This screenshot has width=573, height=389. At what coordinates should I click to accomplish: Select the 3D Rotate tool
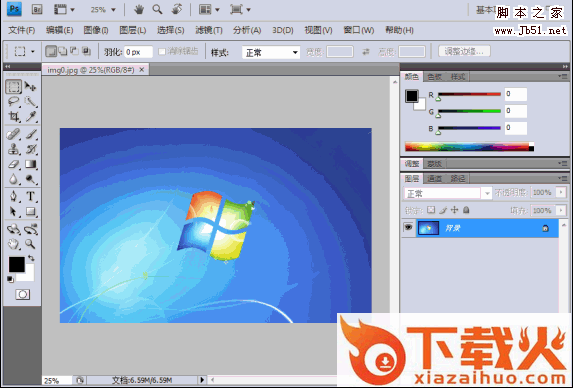click(14, 229)
